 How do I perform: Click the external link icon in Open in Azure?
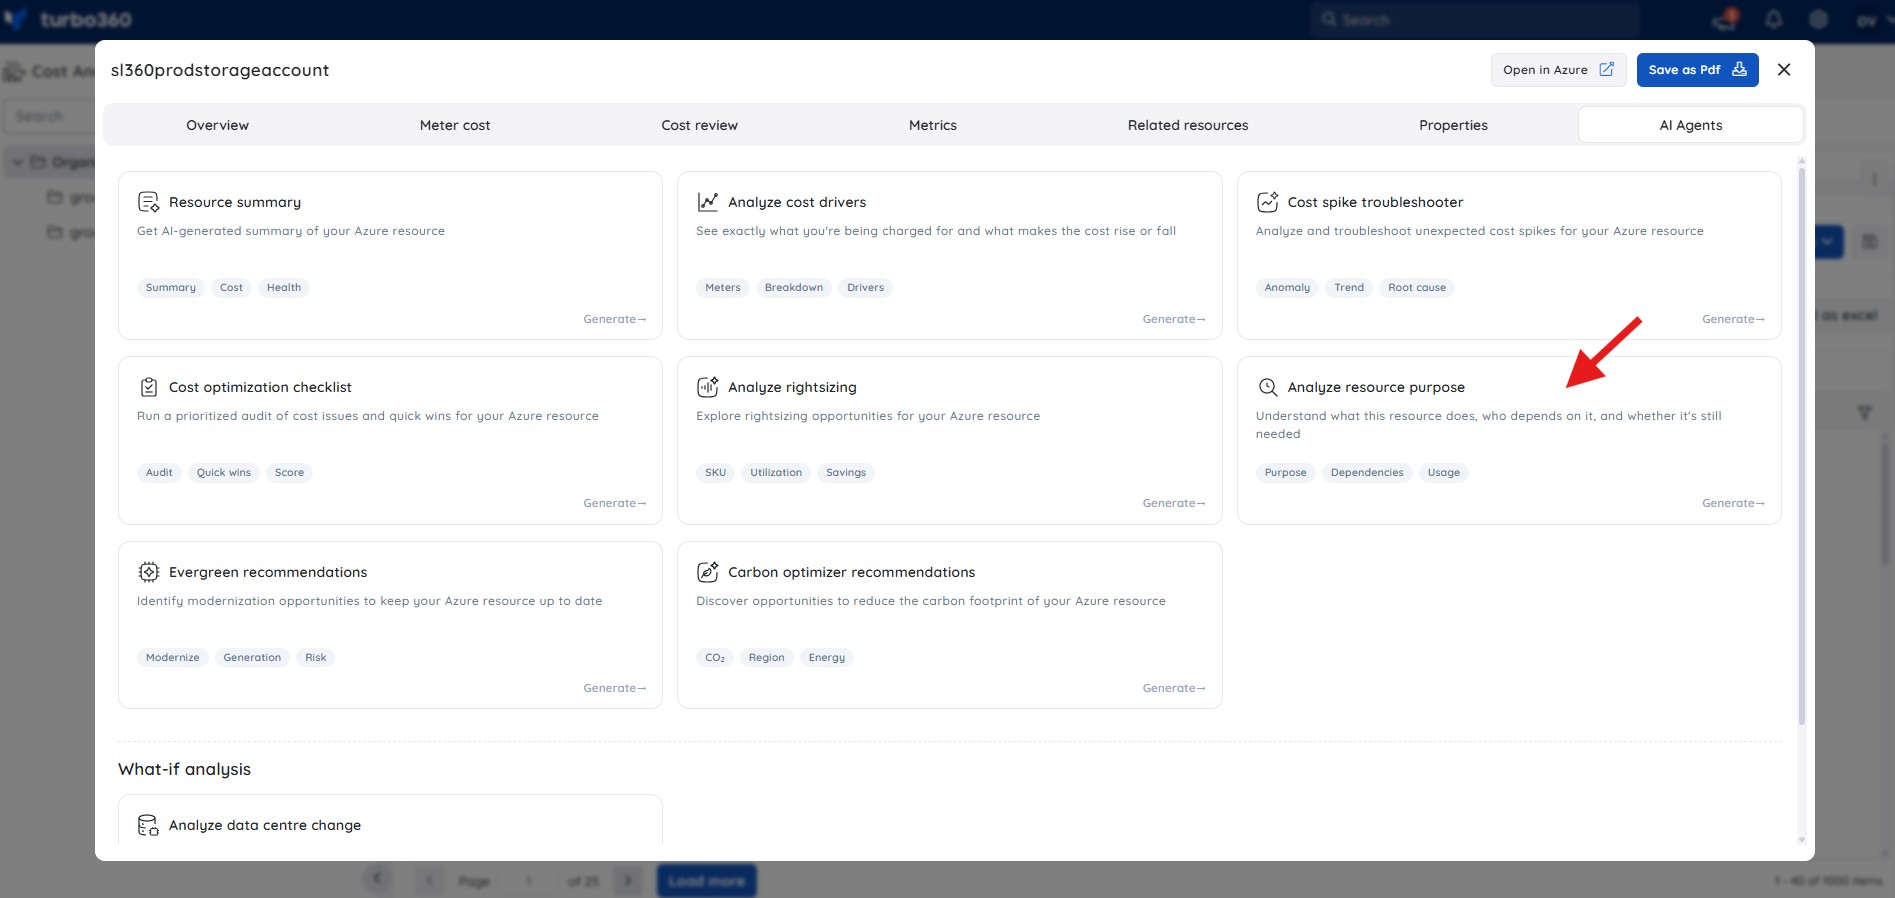pyautogui.click(x=1606, y=69)
